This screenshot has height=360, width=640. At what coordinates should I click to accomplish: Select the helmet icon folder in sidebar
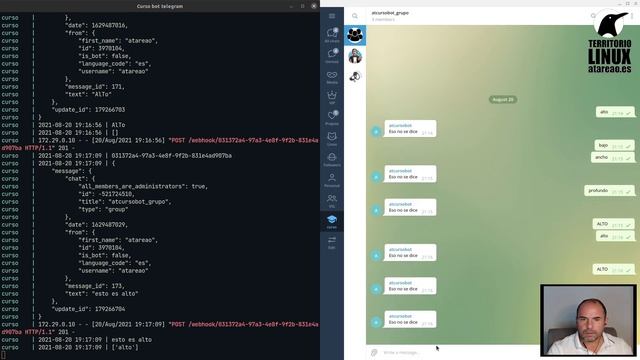(332, 159)
